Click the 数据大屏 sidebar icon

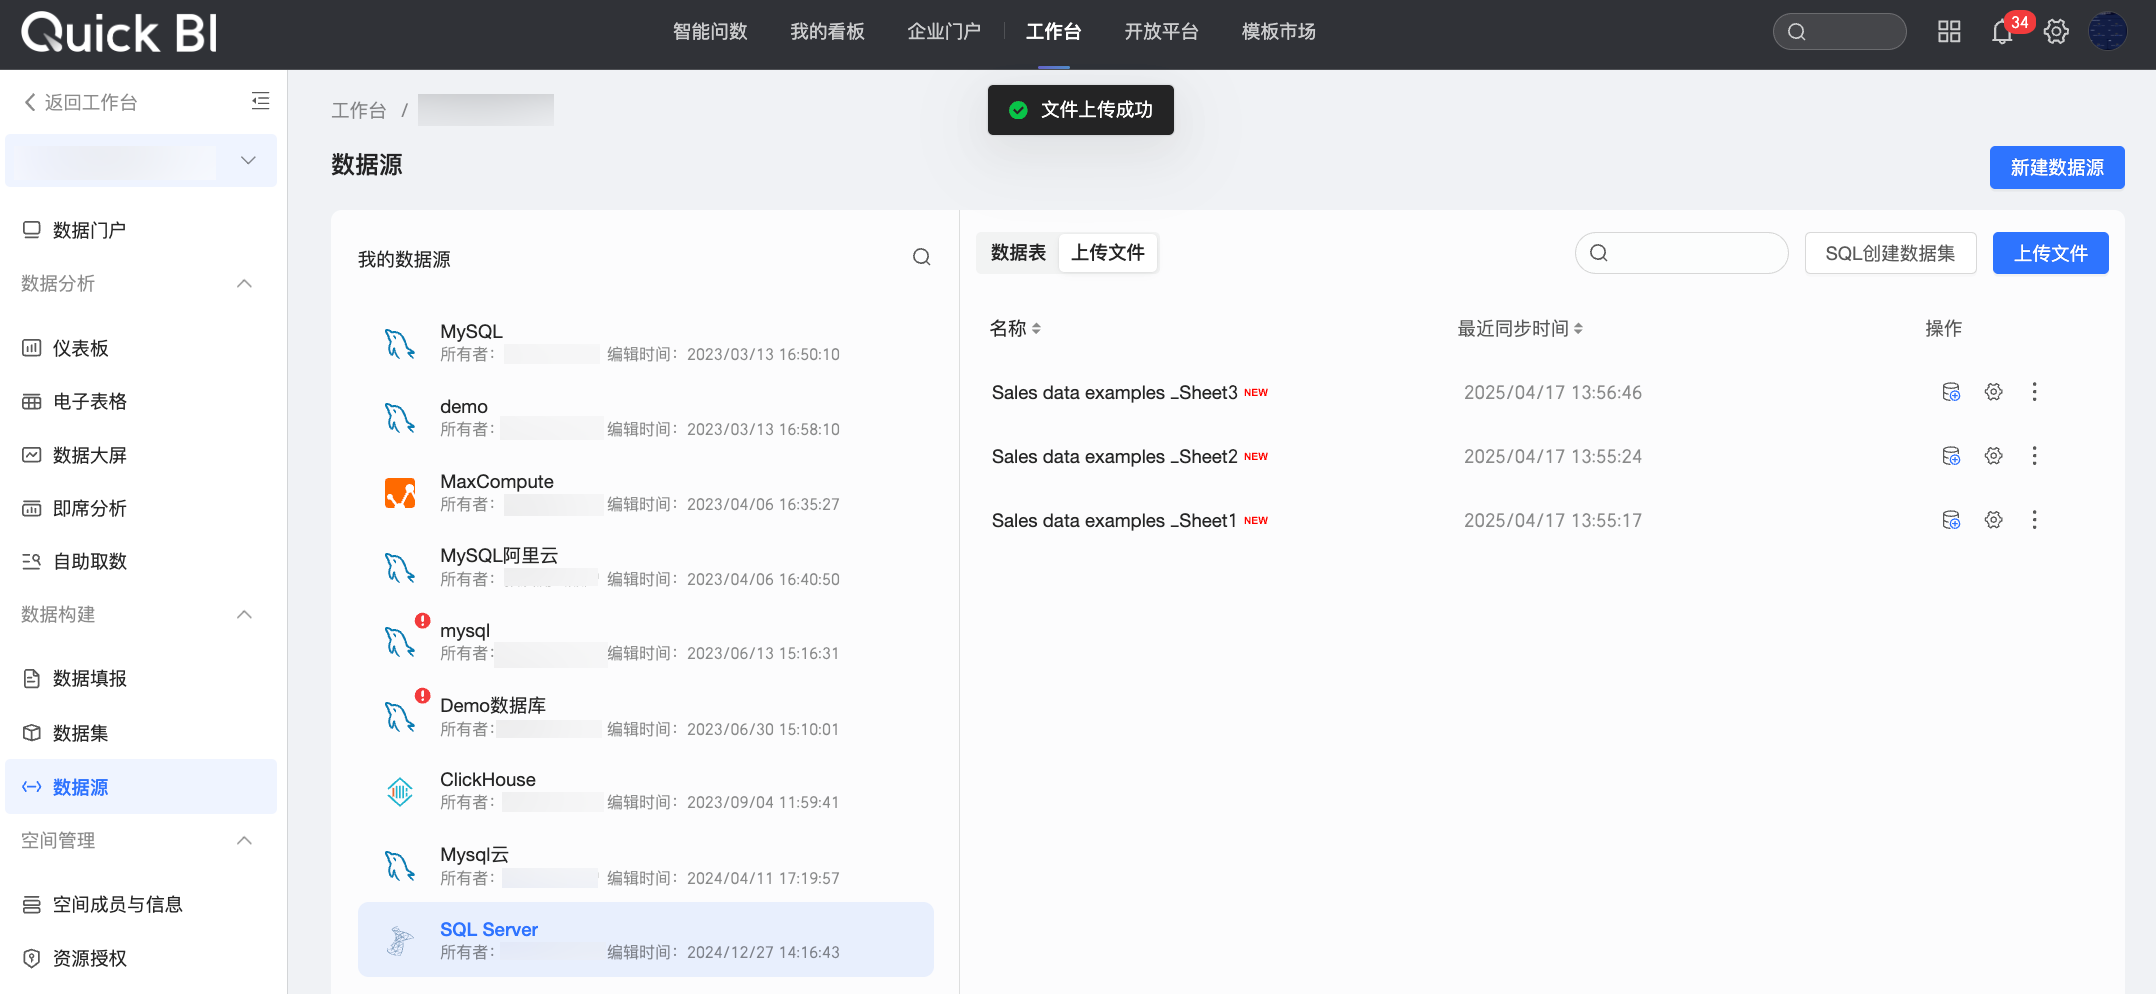[x=32, y=455]
